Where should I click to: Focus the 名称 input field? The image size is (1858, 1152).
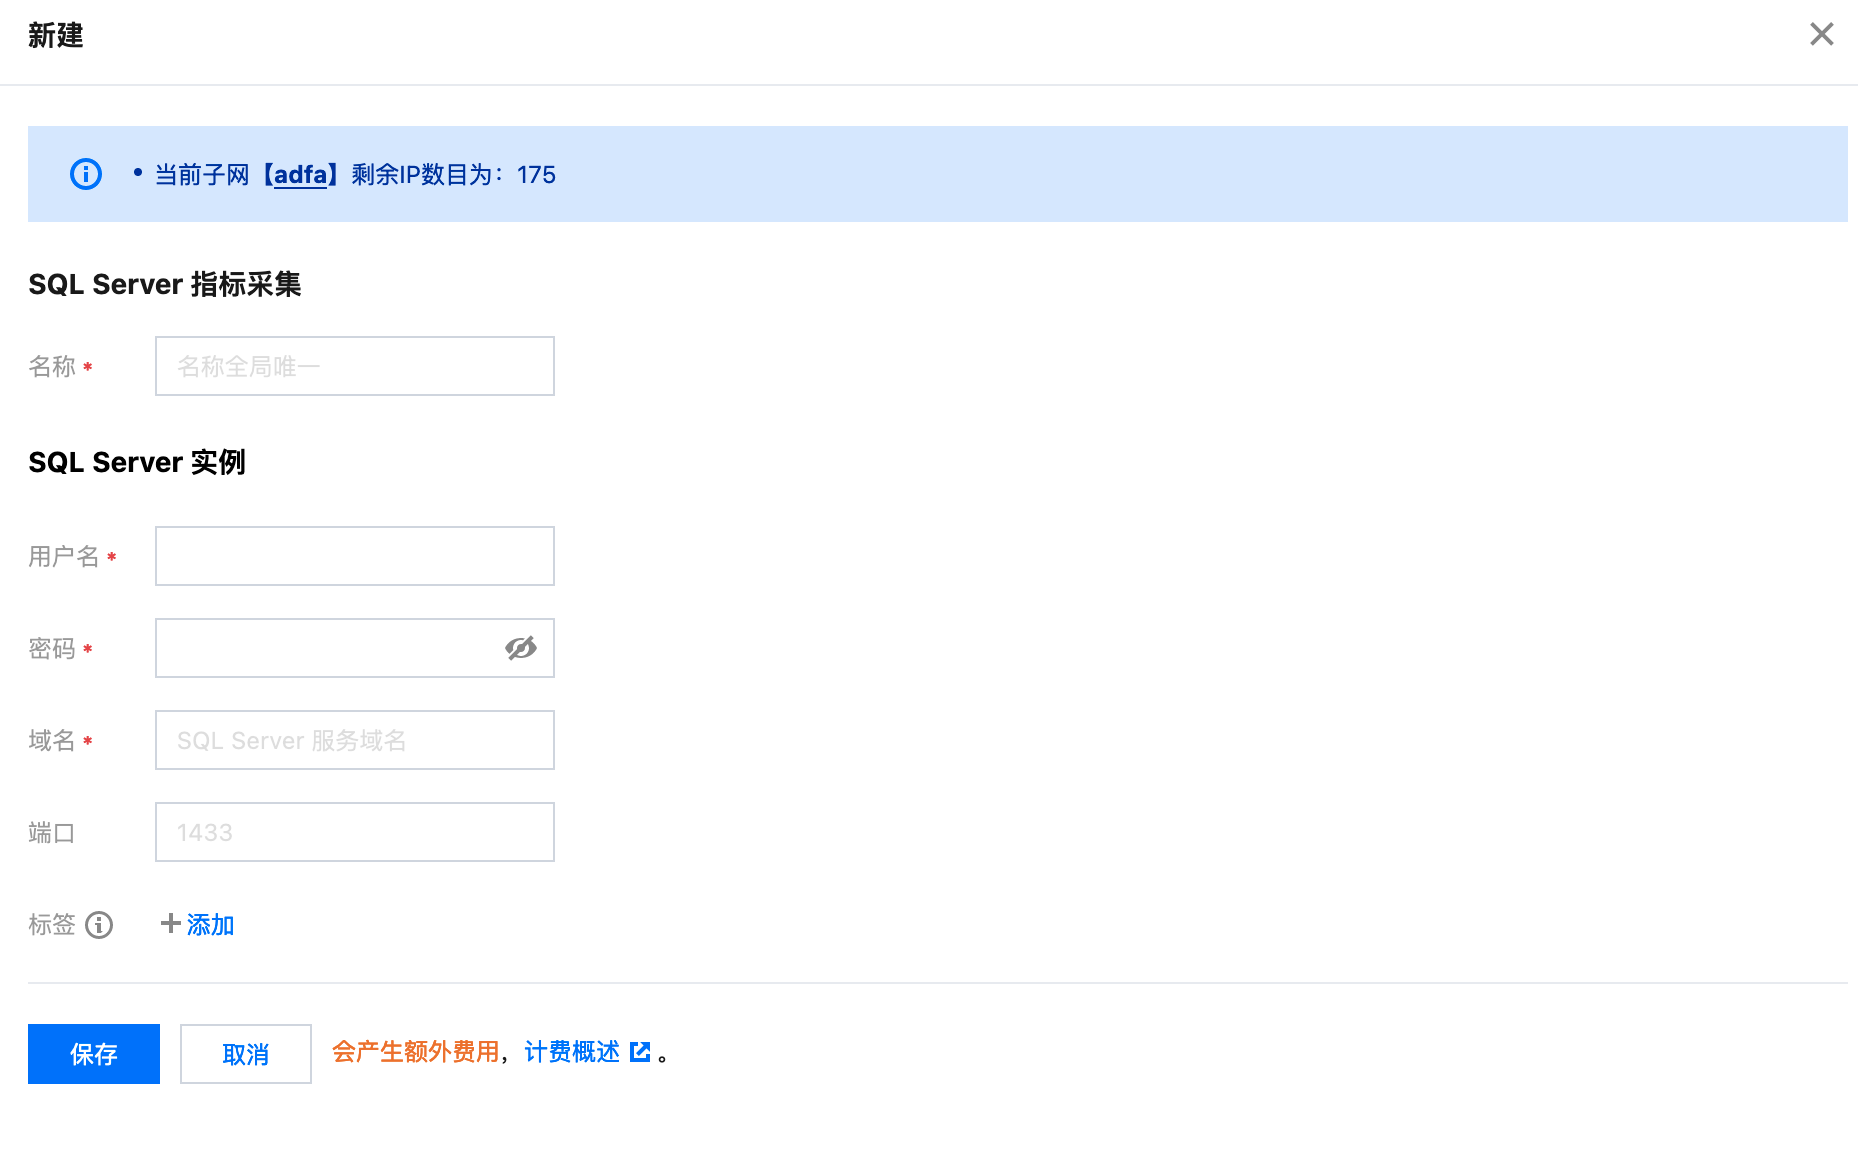click(x=355, y=366)
